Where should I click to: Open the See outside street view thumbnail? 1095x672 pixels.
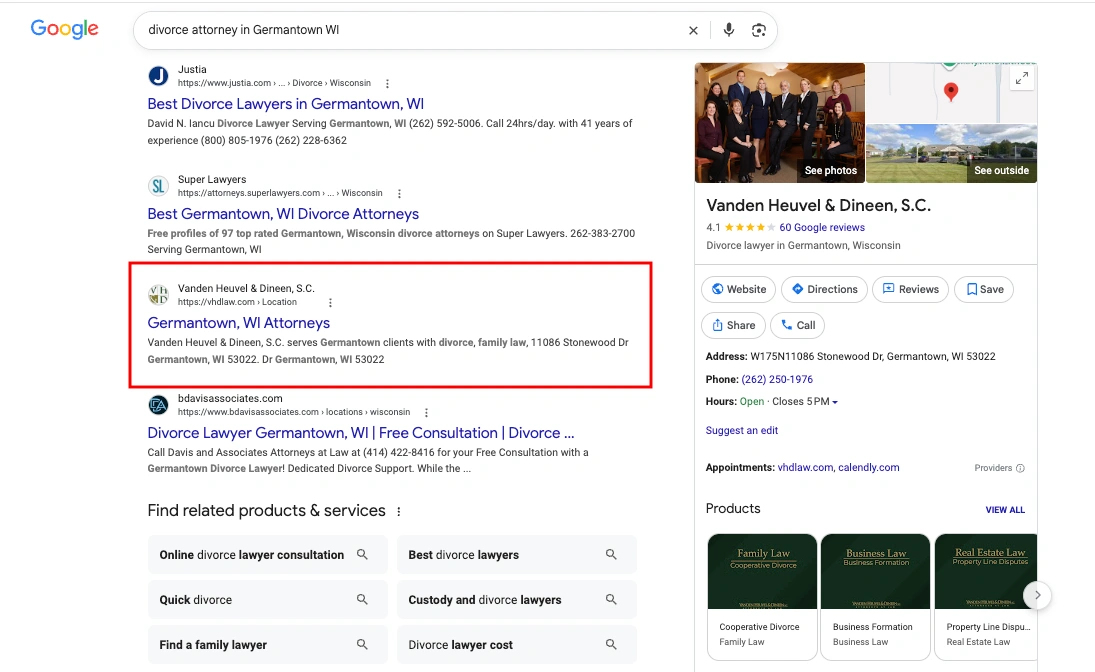click(x=951, y=154)
